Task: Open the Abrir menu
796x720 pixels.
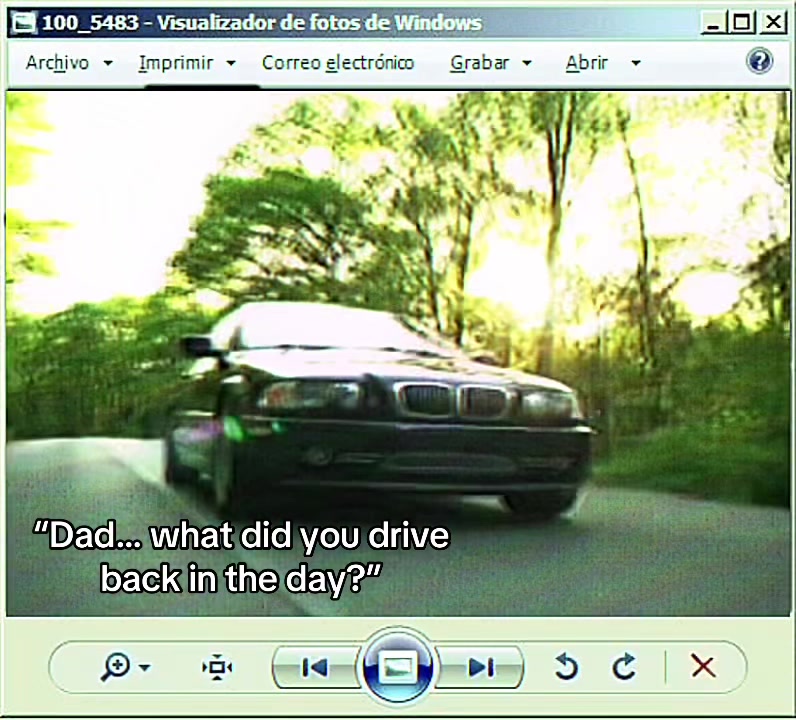Action: point(586,63)
